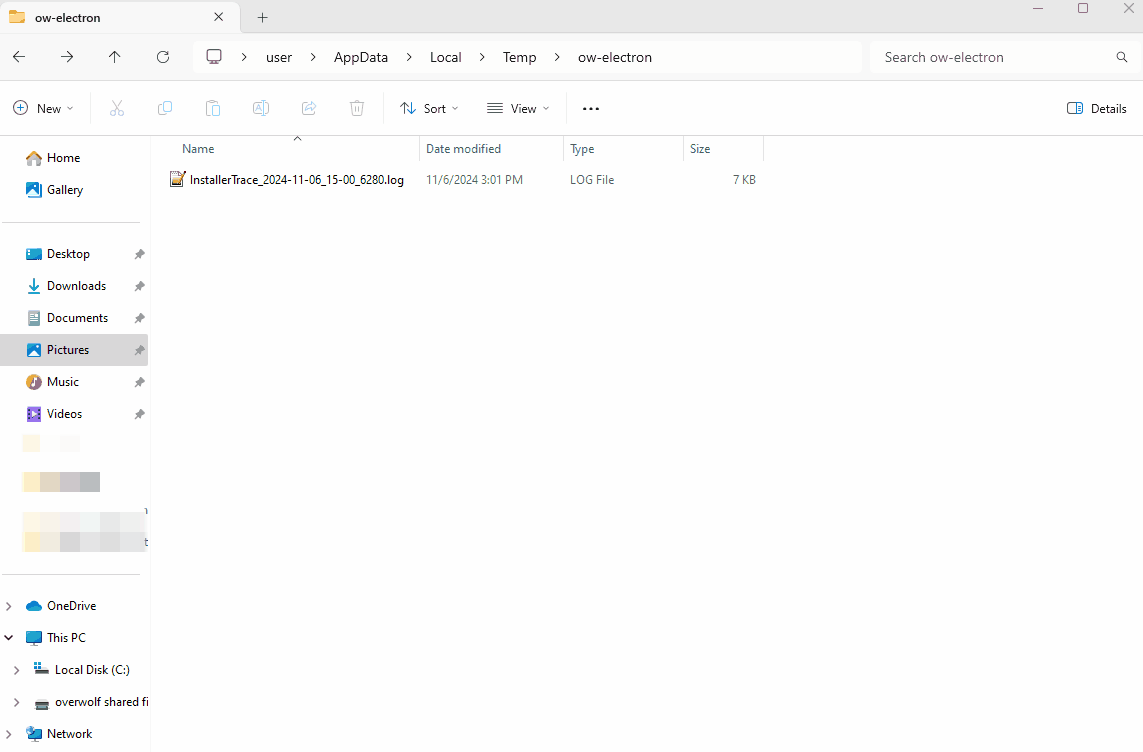Viewport: 1143px width, 752px height.
Task: Click the Documents icon in sidebar
Action: 34,318
